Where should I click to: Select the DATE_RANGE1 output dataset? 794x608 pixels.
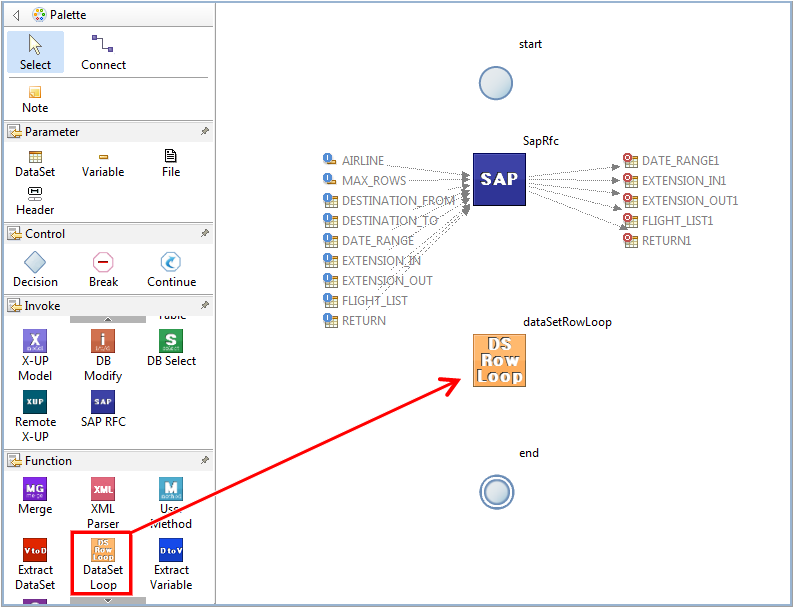tap(671, 160)
